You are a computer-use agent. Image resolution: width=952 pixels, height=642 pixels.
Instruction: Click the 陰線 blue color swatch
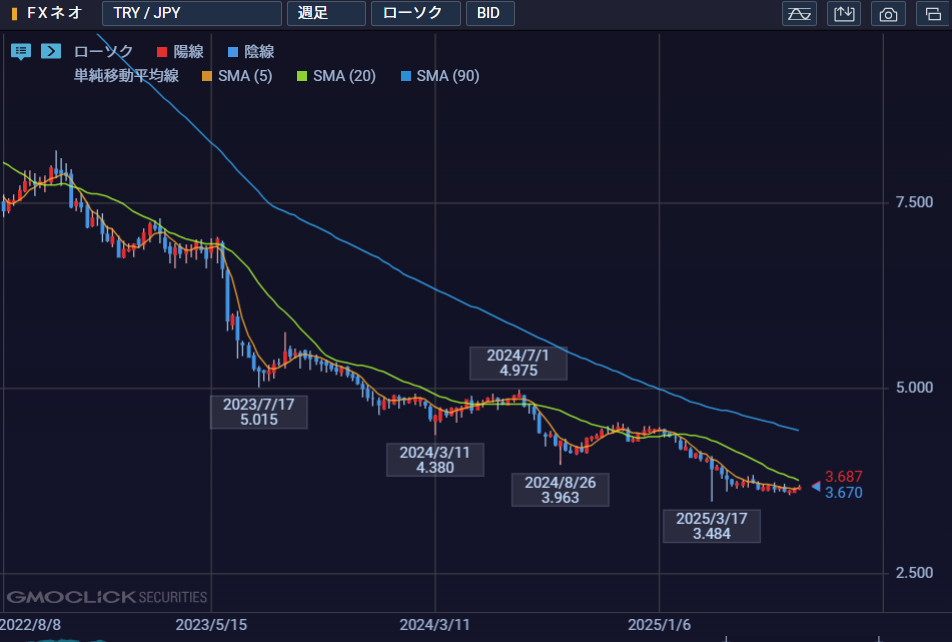(x=233, y=52)
